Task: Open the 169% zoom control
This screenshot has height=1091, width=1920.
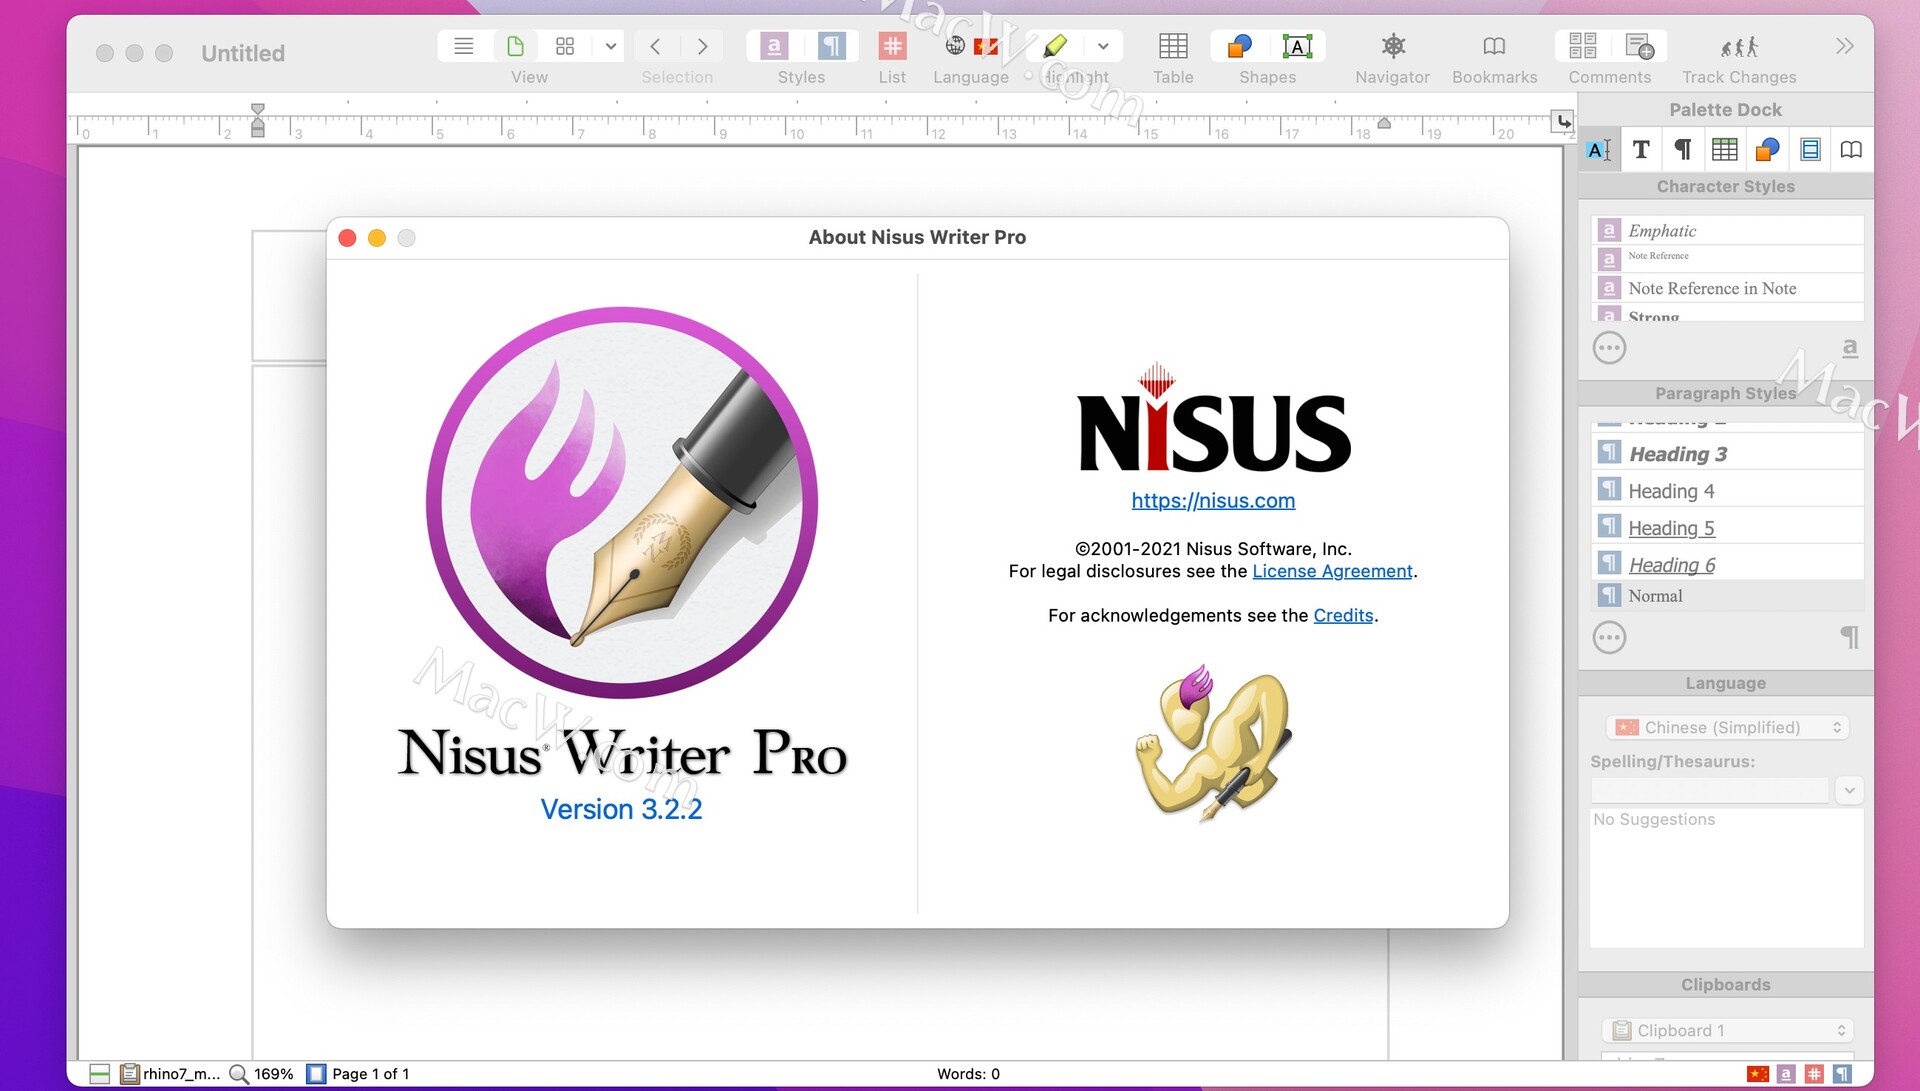Action: click(261, 1074)
